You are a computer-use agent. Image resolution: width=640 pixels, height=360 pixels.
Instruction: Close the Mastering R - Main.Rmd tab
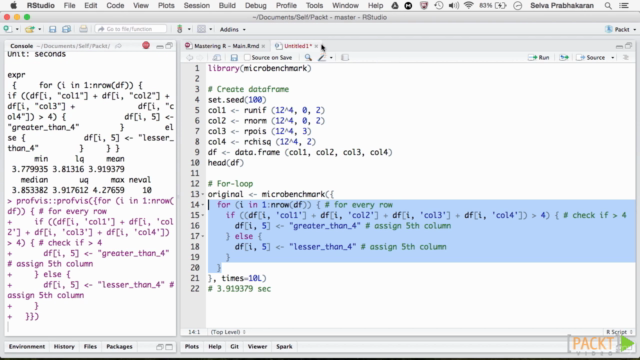click(263, 46)
